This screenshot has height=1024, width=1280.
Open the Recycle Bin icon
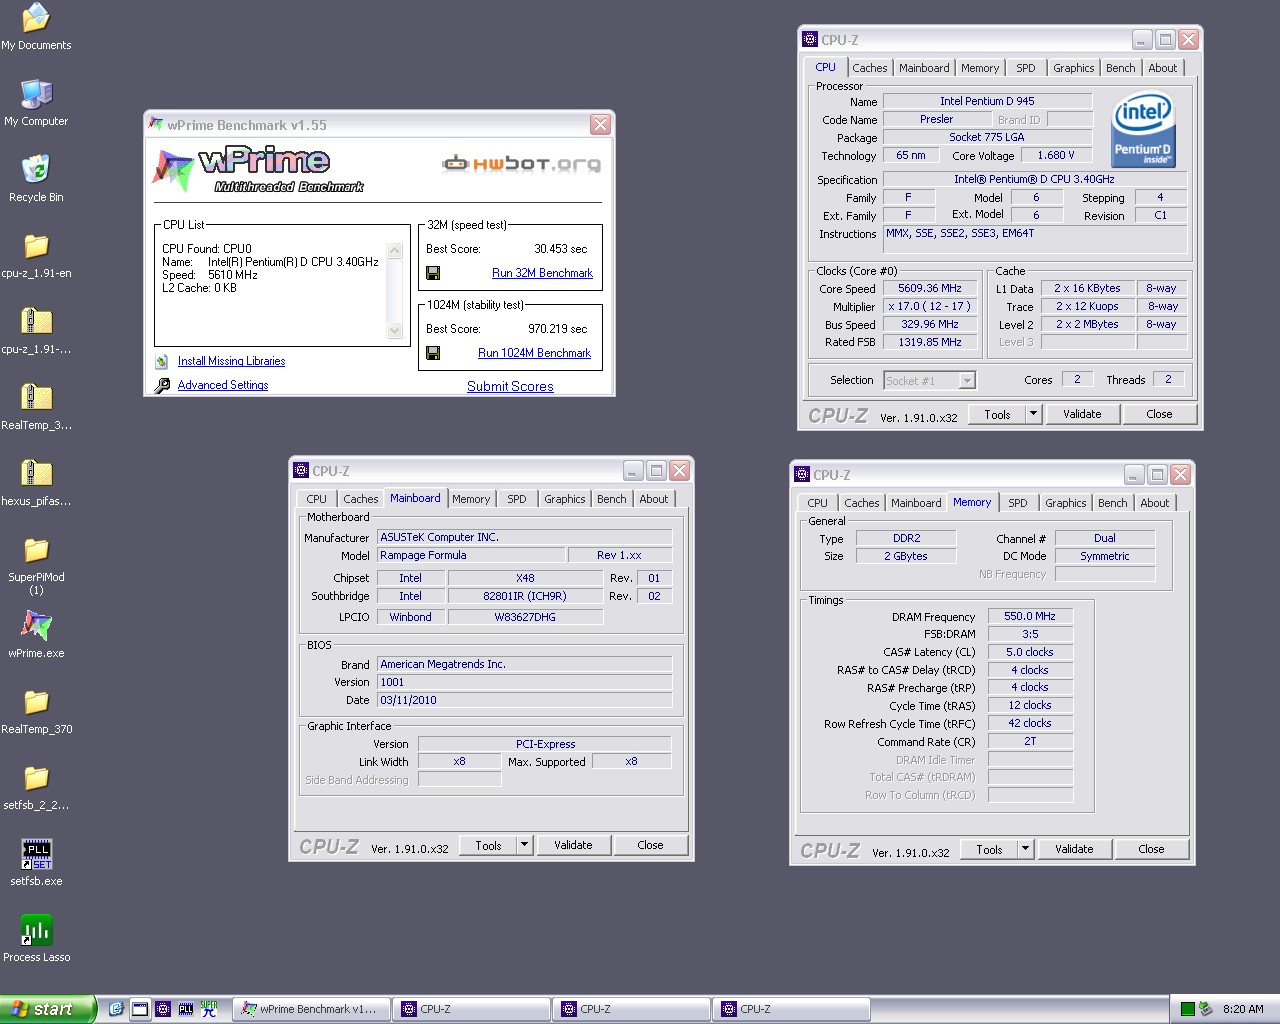coord(36,170)
